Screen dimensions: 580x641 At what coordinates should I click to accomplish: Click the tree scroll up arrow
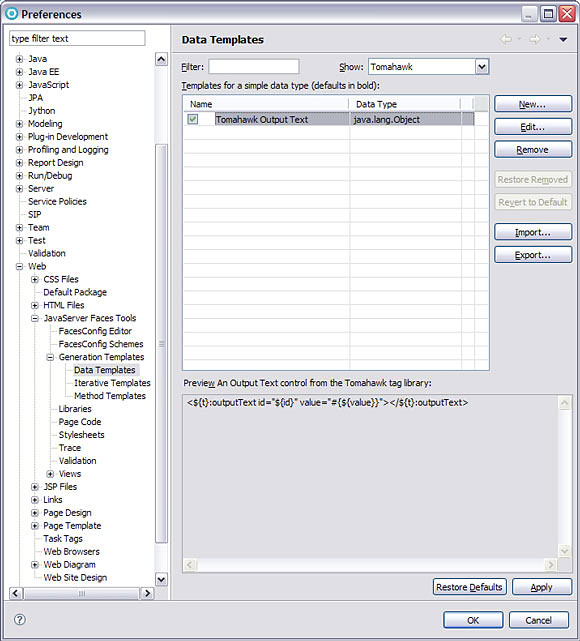pyautogui.click(x=161, y=60)
